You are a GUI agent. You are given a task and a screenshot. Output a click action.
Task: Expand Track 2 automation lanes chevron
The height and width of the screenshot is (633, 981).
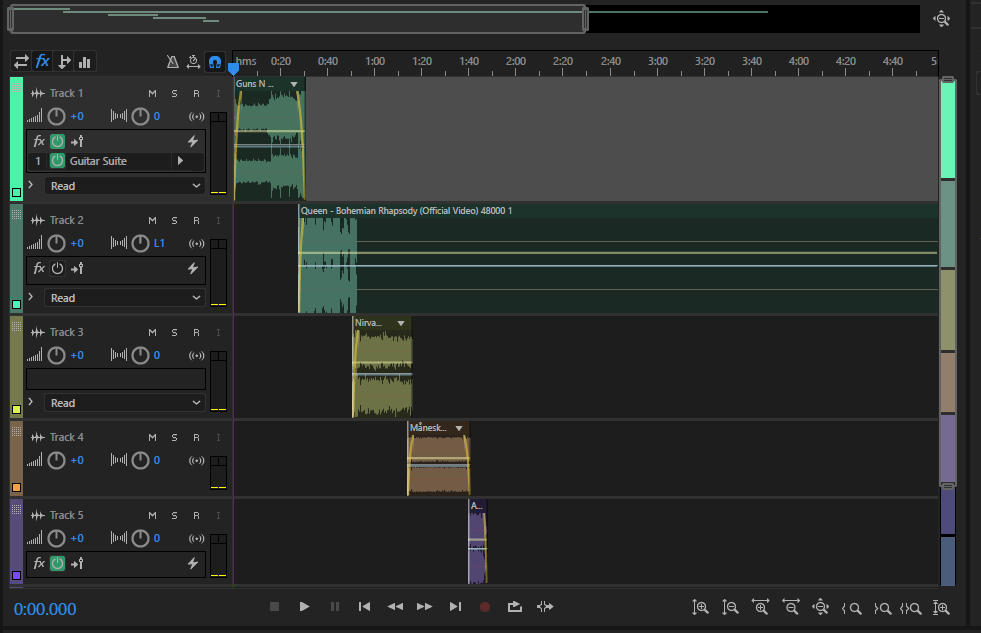pos(31,298)
